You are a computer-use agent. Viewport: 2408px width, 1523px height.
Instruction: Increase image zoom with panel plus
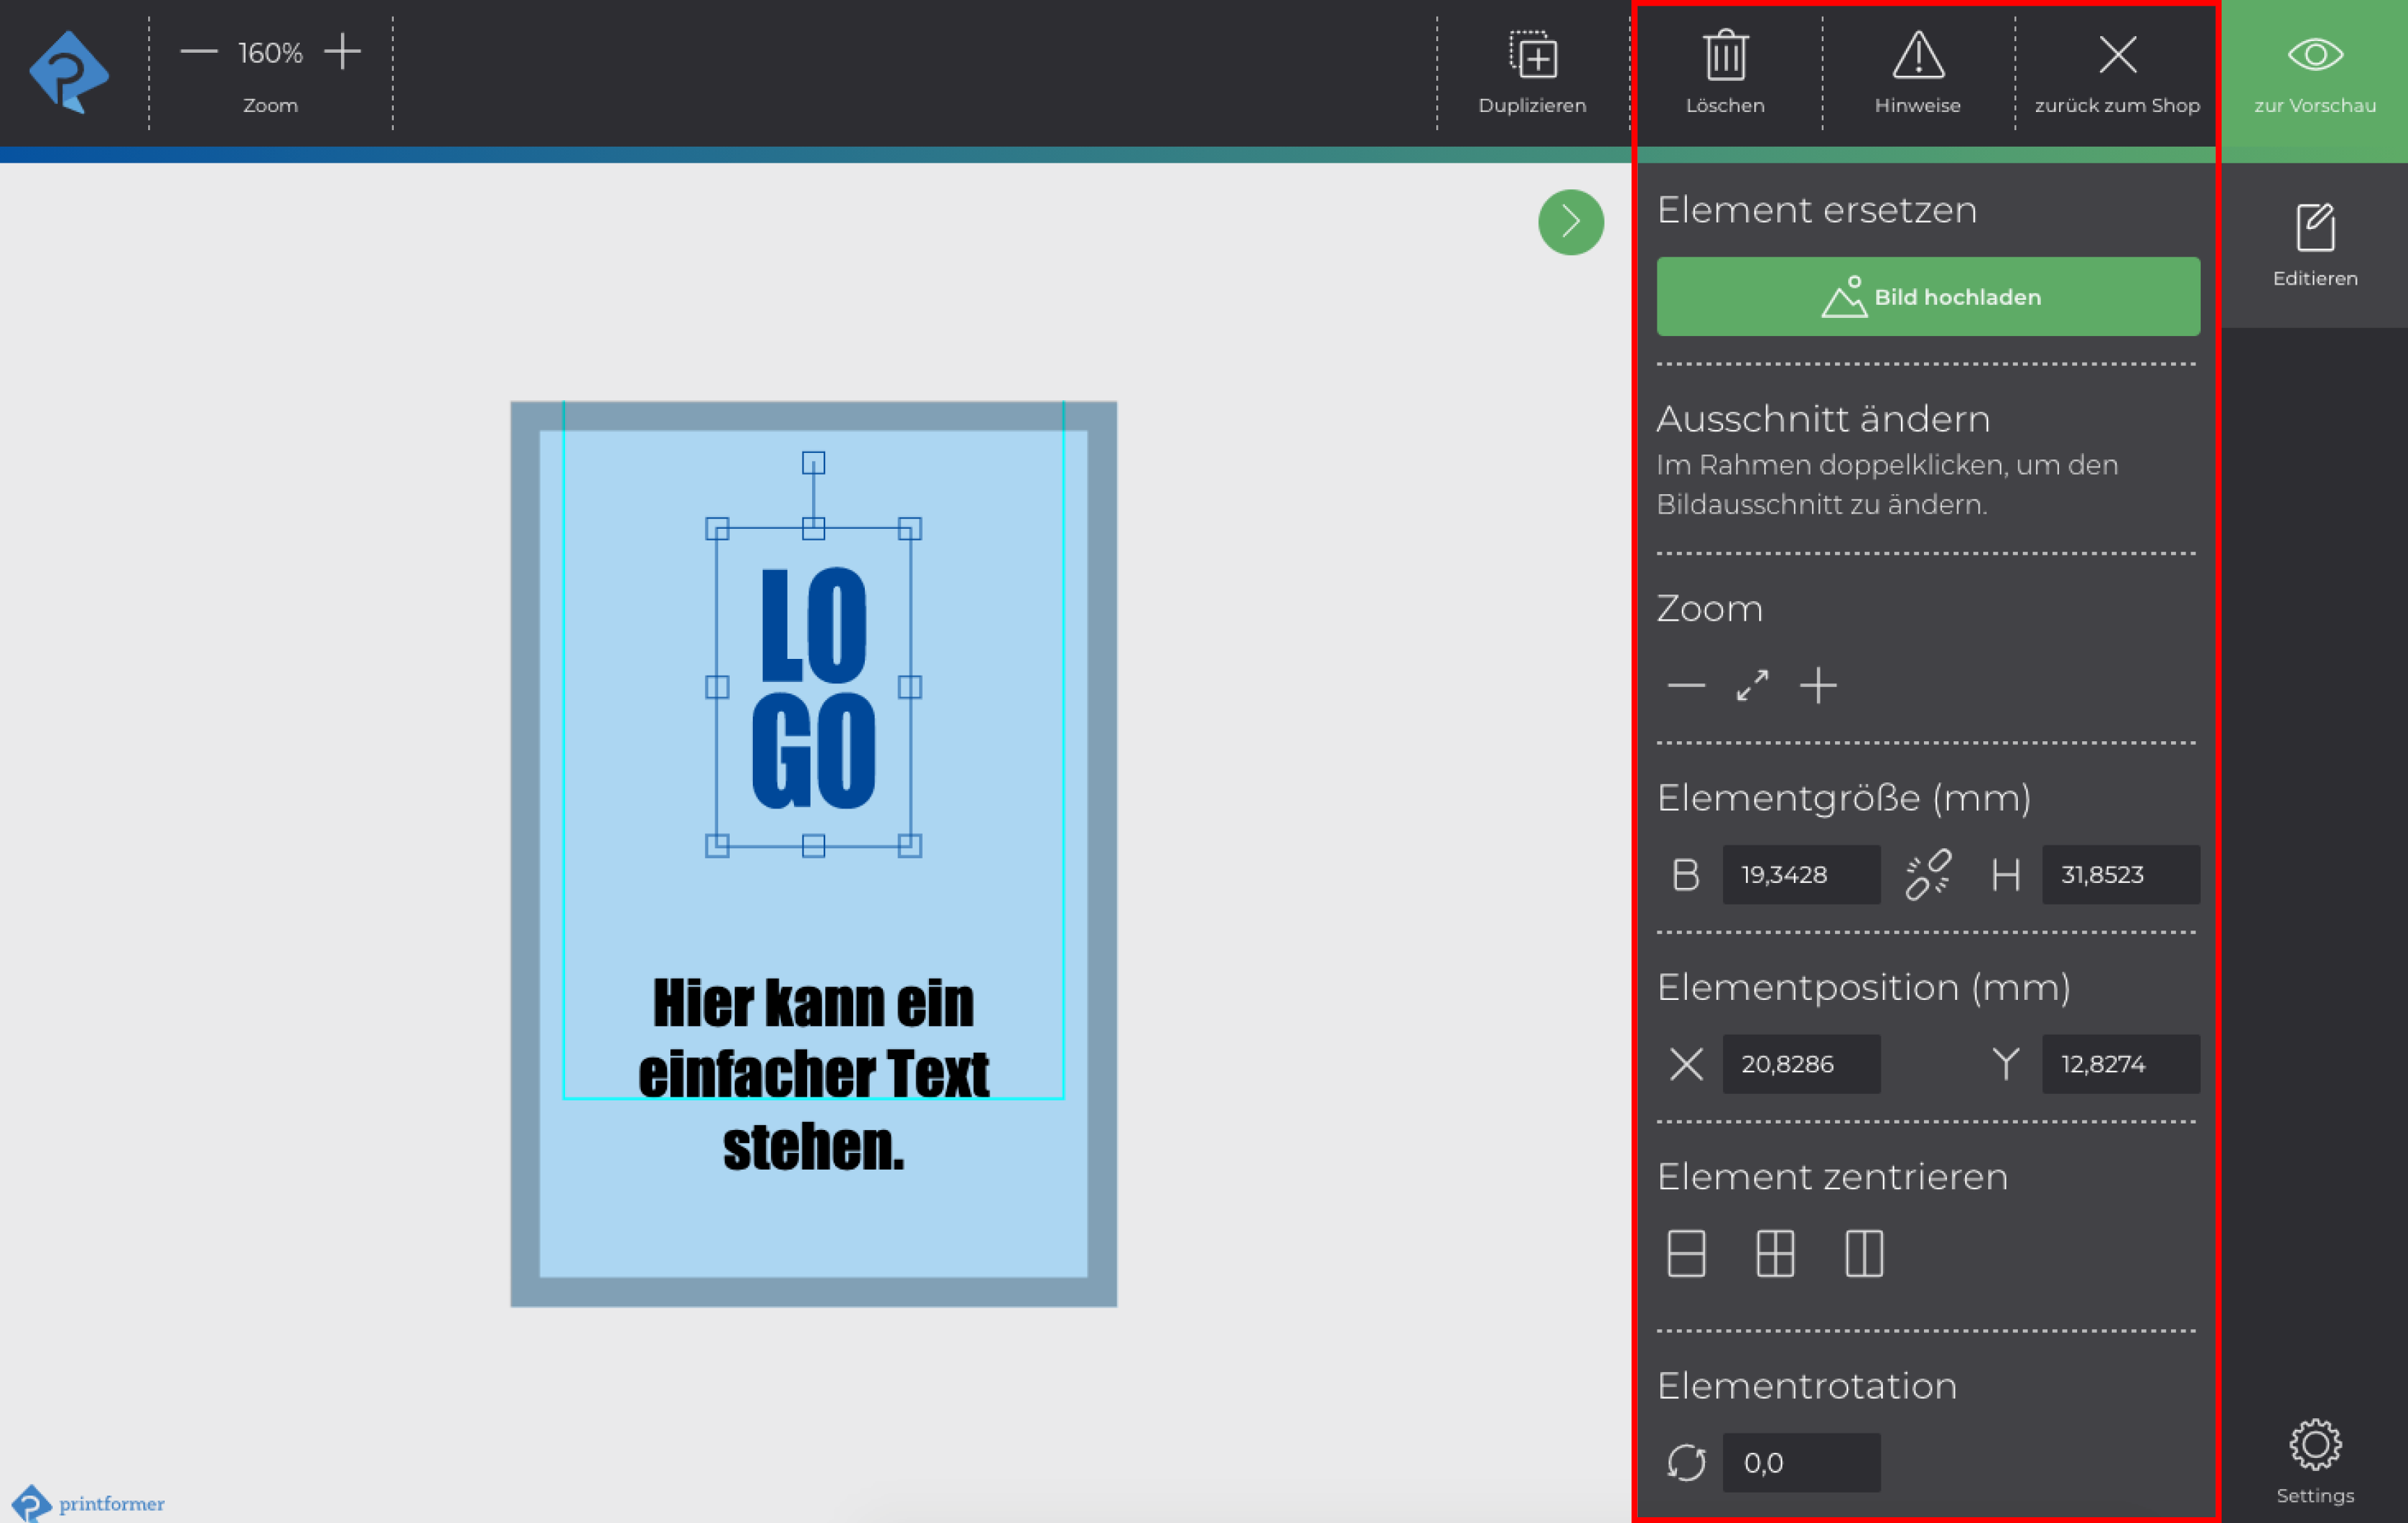(1818, 686)
